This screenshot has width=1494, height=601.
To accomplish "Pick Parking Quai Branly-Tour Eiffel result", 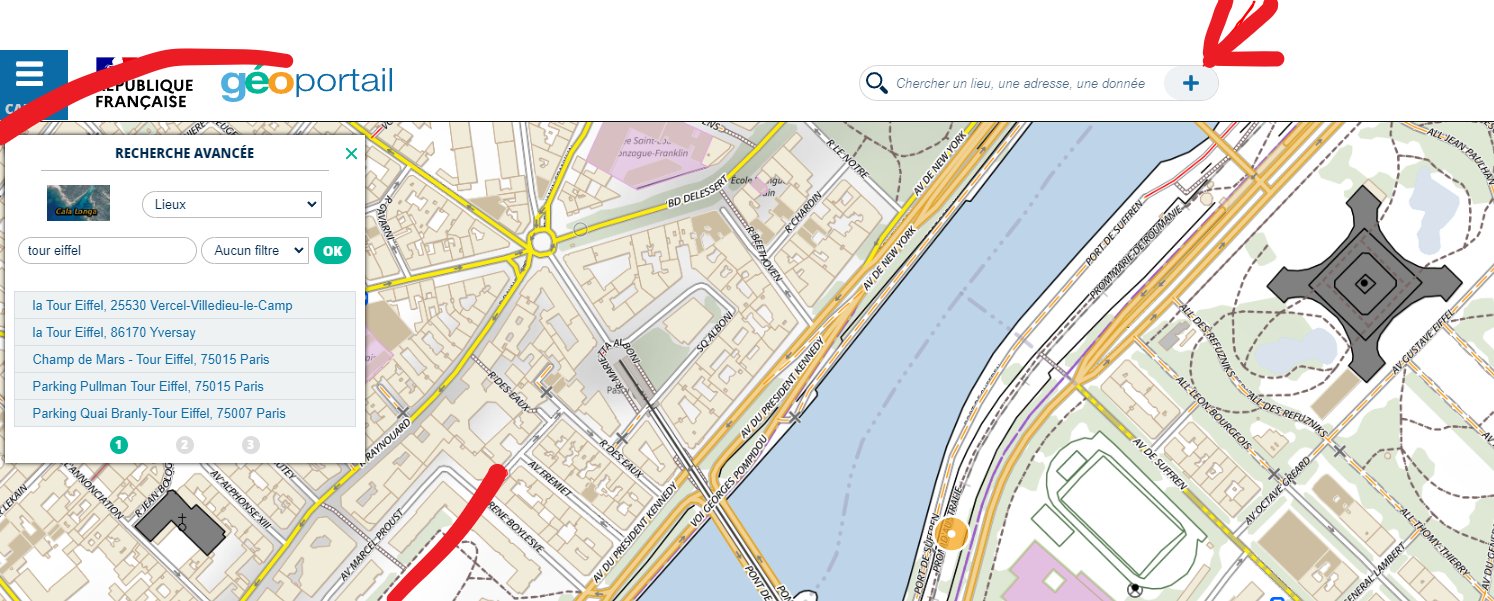I will tap(185, 413).
